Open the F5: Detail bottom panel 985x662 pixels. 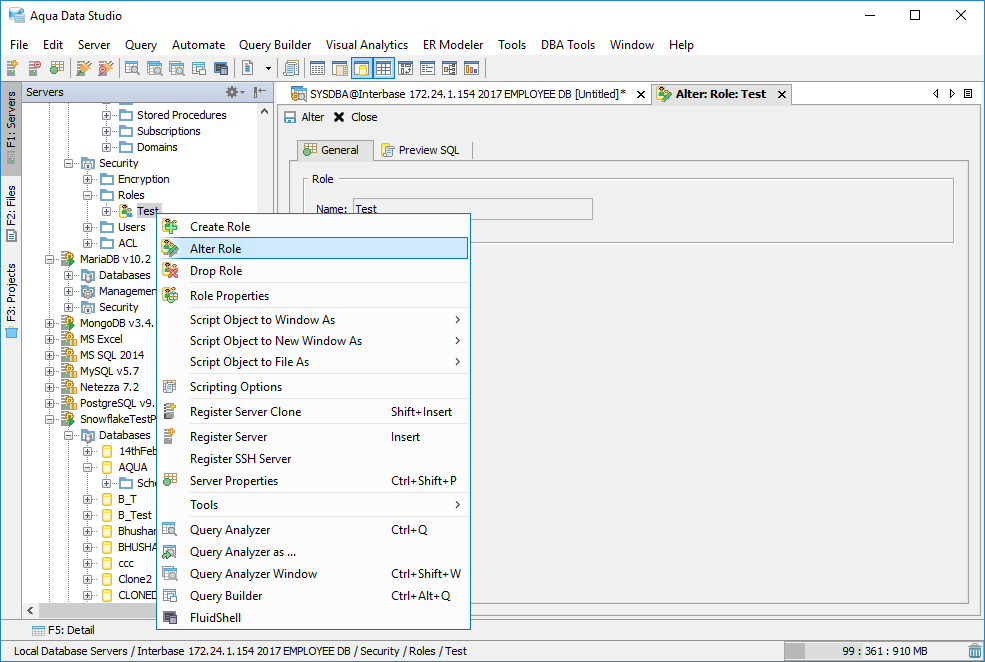coord(63,630)
